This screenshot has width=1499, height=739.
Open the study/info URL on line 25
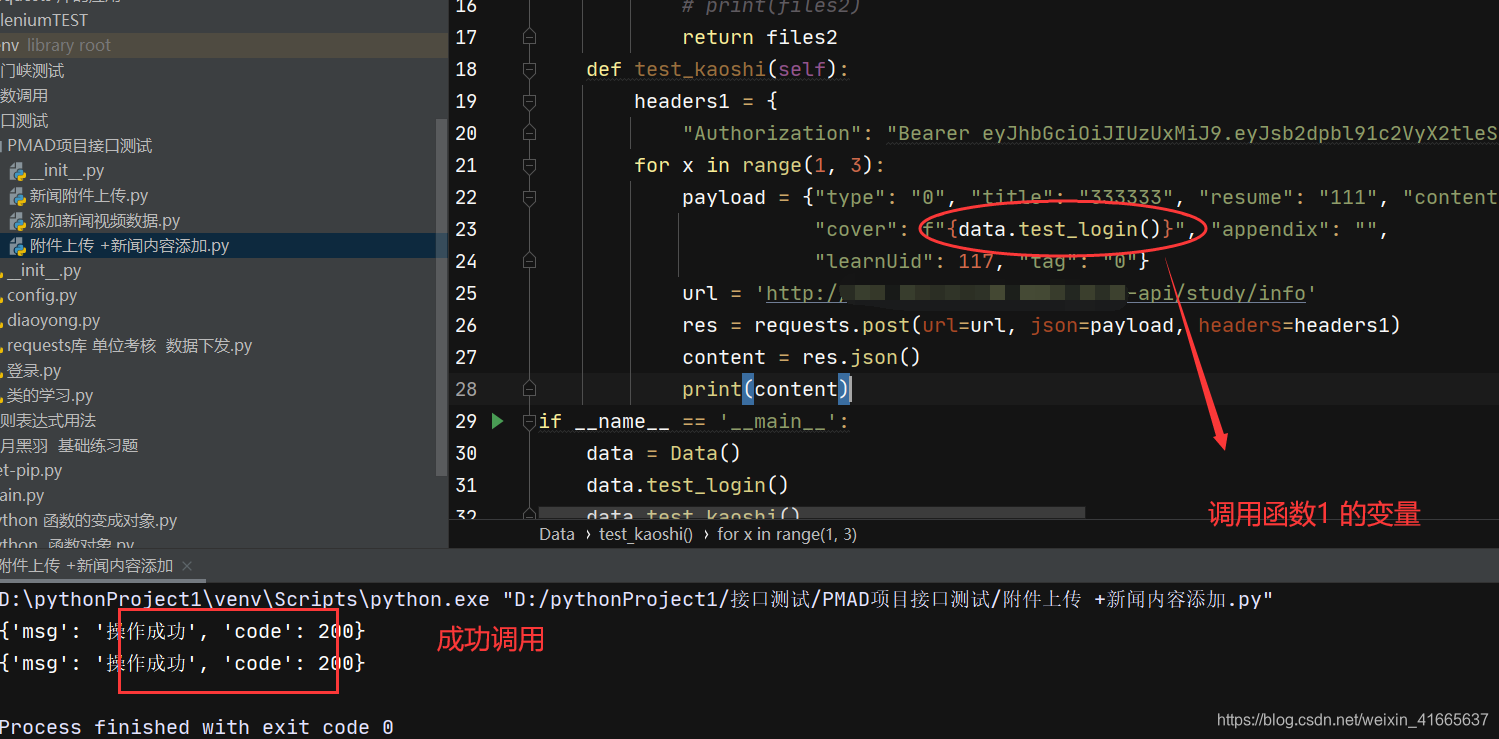tap(1035, 293)
